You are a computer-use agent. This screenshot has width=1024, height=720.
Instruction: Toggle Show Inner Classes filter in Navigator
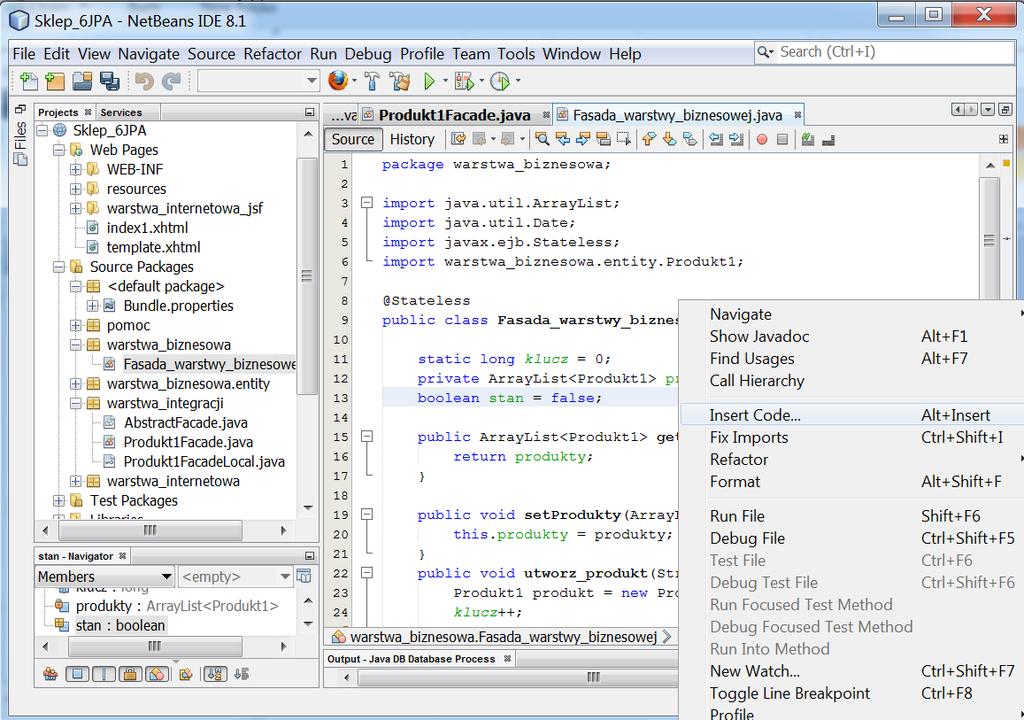point(157,674)
